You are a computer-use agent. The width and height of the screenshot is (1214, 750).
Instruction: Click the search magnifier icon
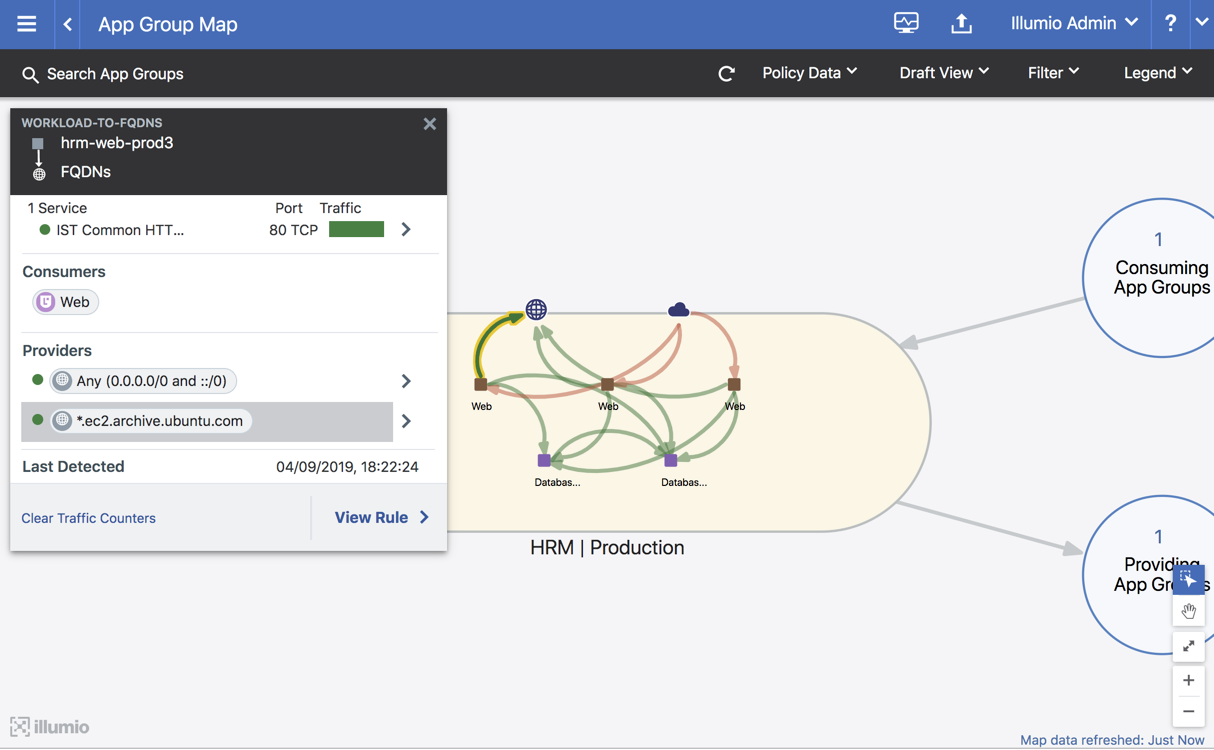point(30,74)
